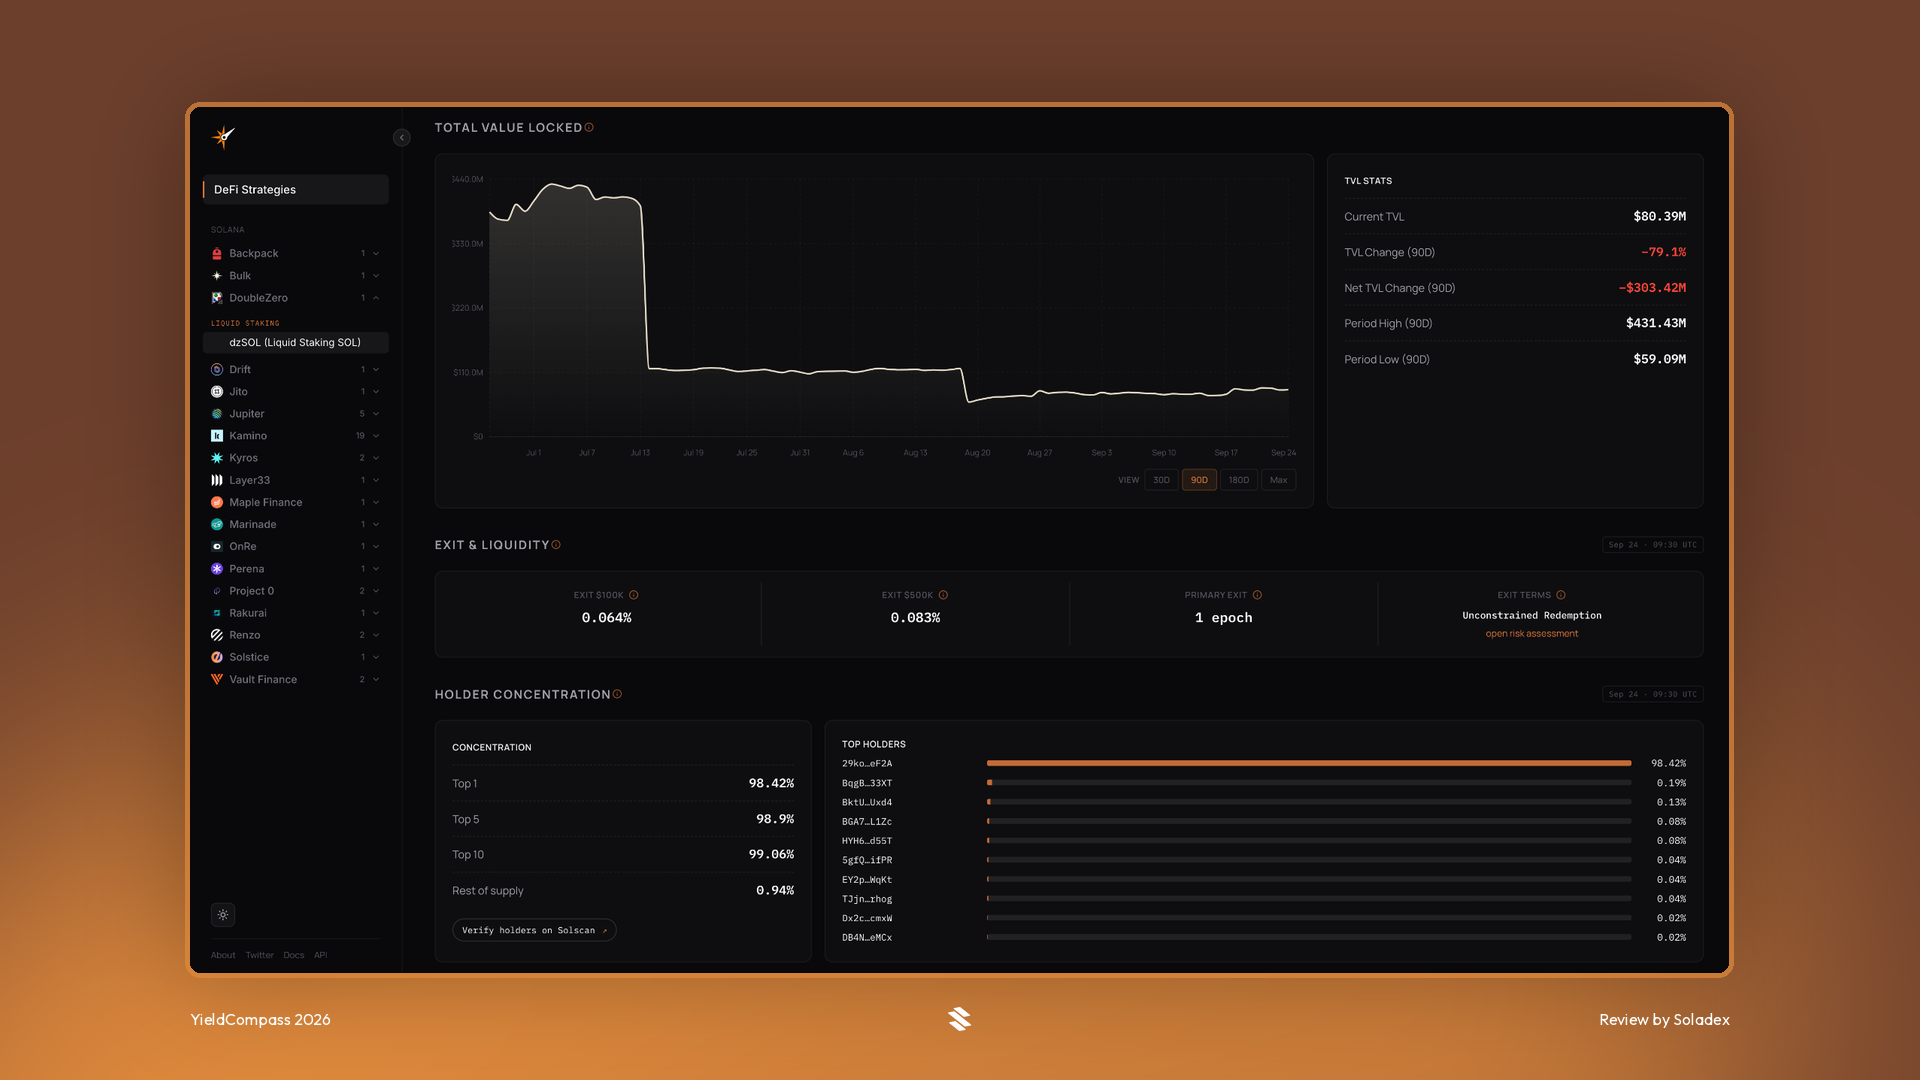Expand the Kamino strategies chevron

[x=376, y=436]
